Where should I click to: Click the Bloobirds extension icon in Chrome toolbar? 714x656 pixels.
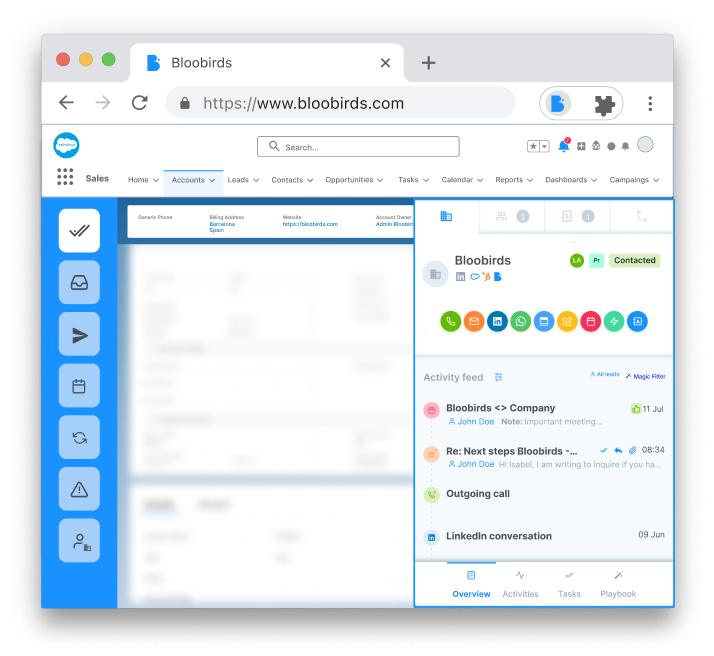[x=558, y=104]
